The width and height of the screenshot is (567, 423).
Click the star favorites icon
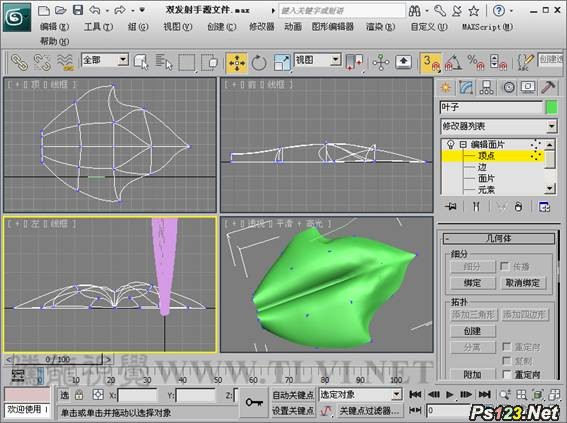click(x=474, y=11)
